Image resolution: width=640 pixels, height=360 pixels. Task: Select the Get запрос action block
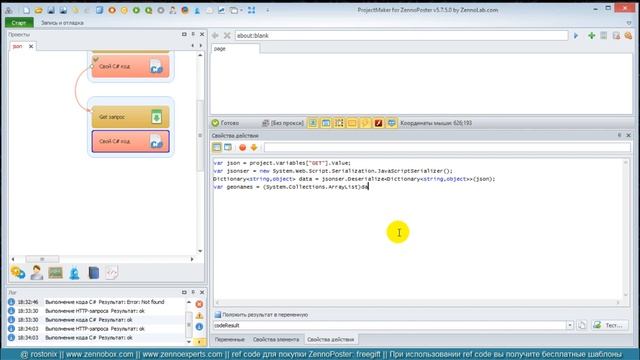pyautogui.click(x=130, y=117)
